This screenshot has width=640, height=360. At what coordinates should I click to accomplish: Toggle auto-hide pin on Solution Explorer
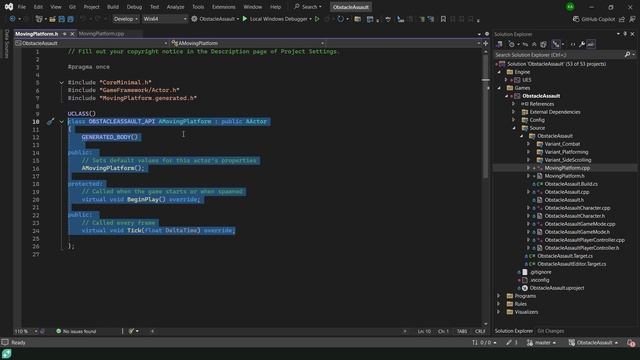(x=625, y=34)
